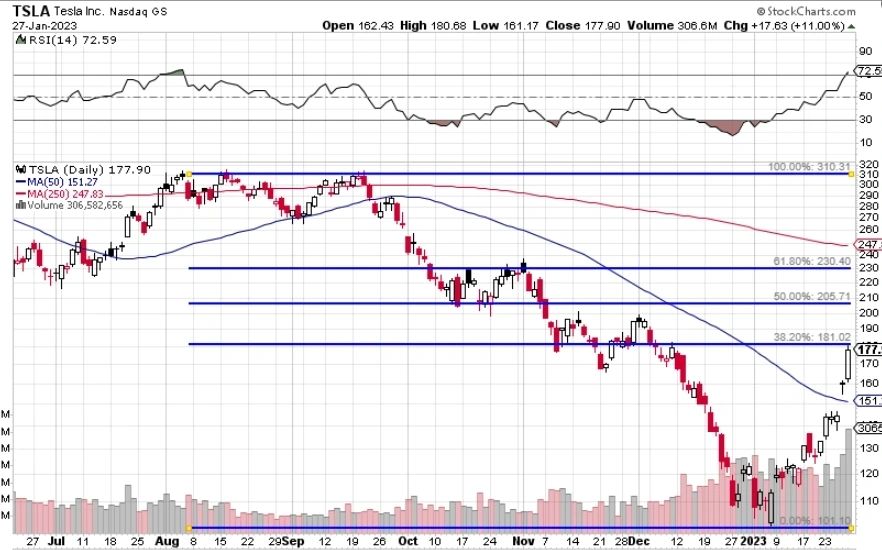Viewport: 882px width, 550px height.
Task: Click the volume value tag on right axis
Action: (x=868, y=429)
